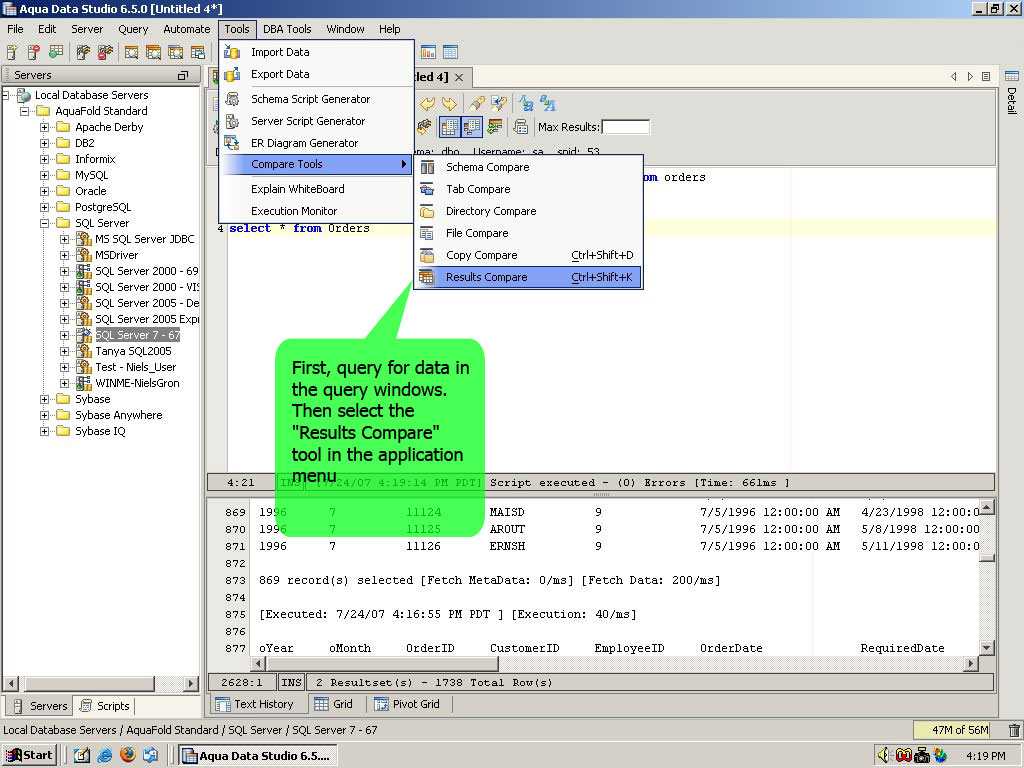Expand the Sybase Anywhere folder

point(44,415)
